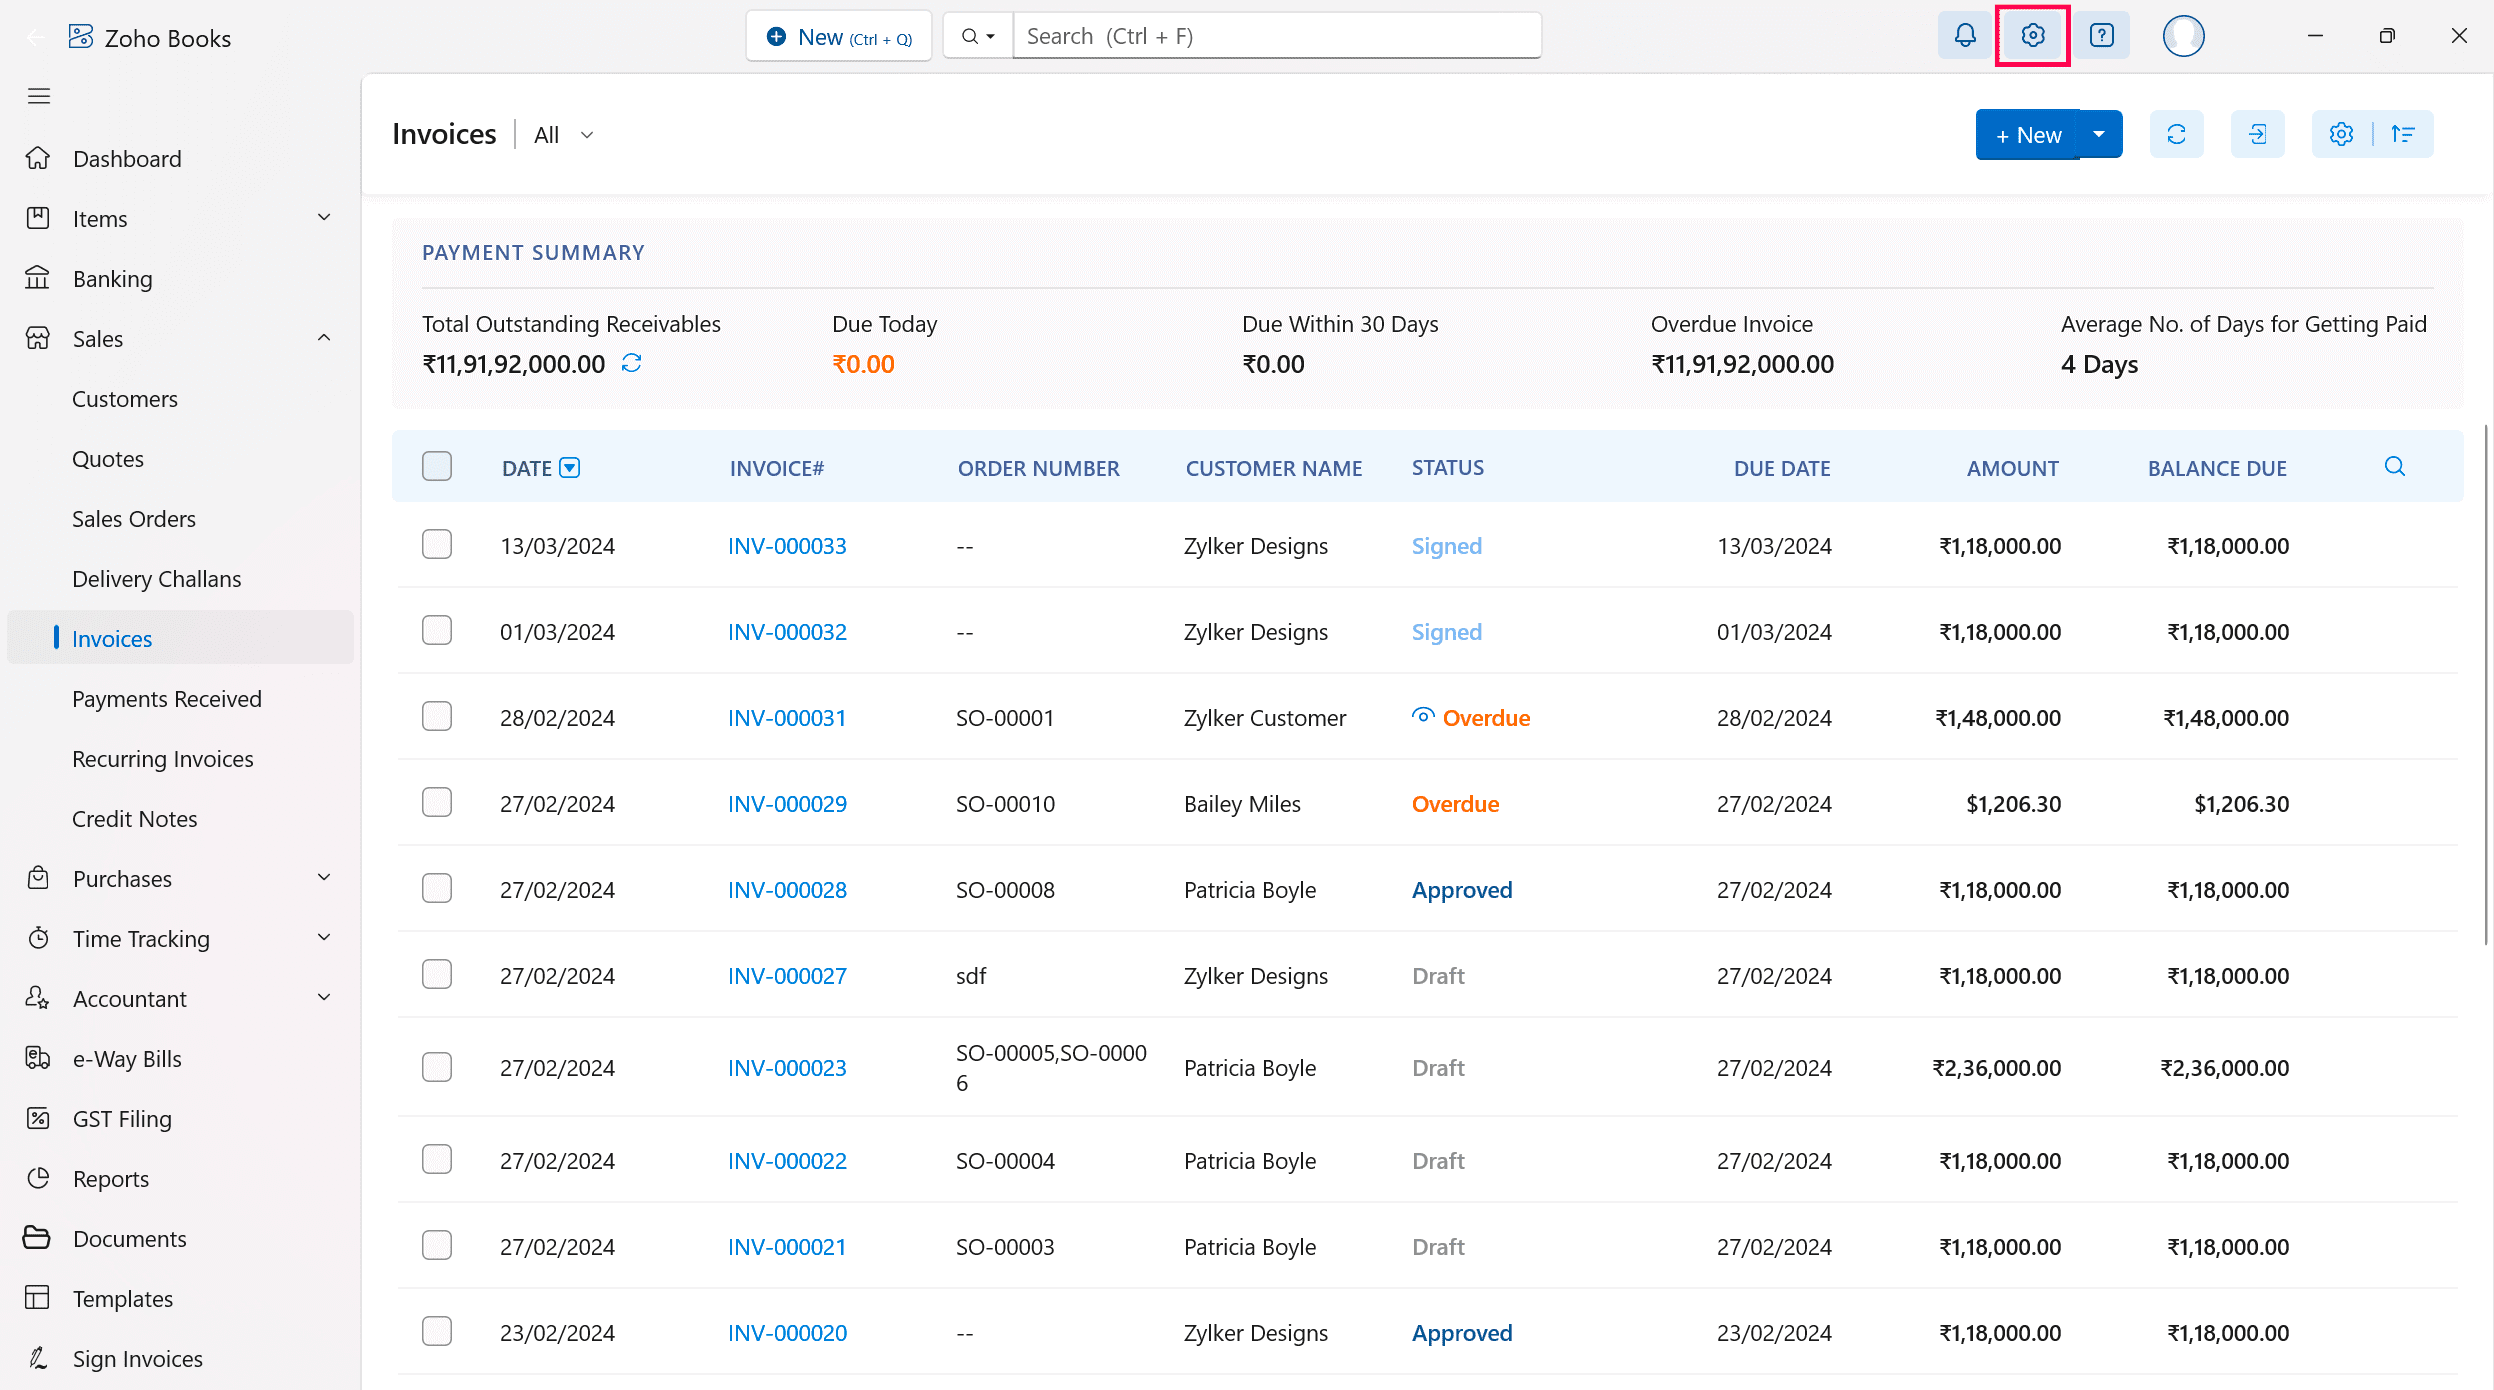Click the table column search magnifier icon
Viewport: 2494px width, 1390px height.
2394,467
